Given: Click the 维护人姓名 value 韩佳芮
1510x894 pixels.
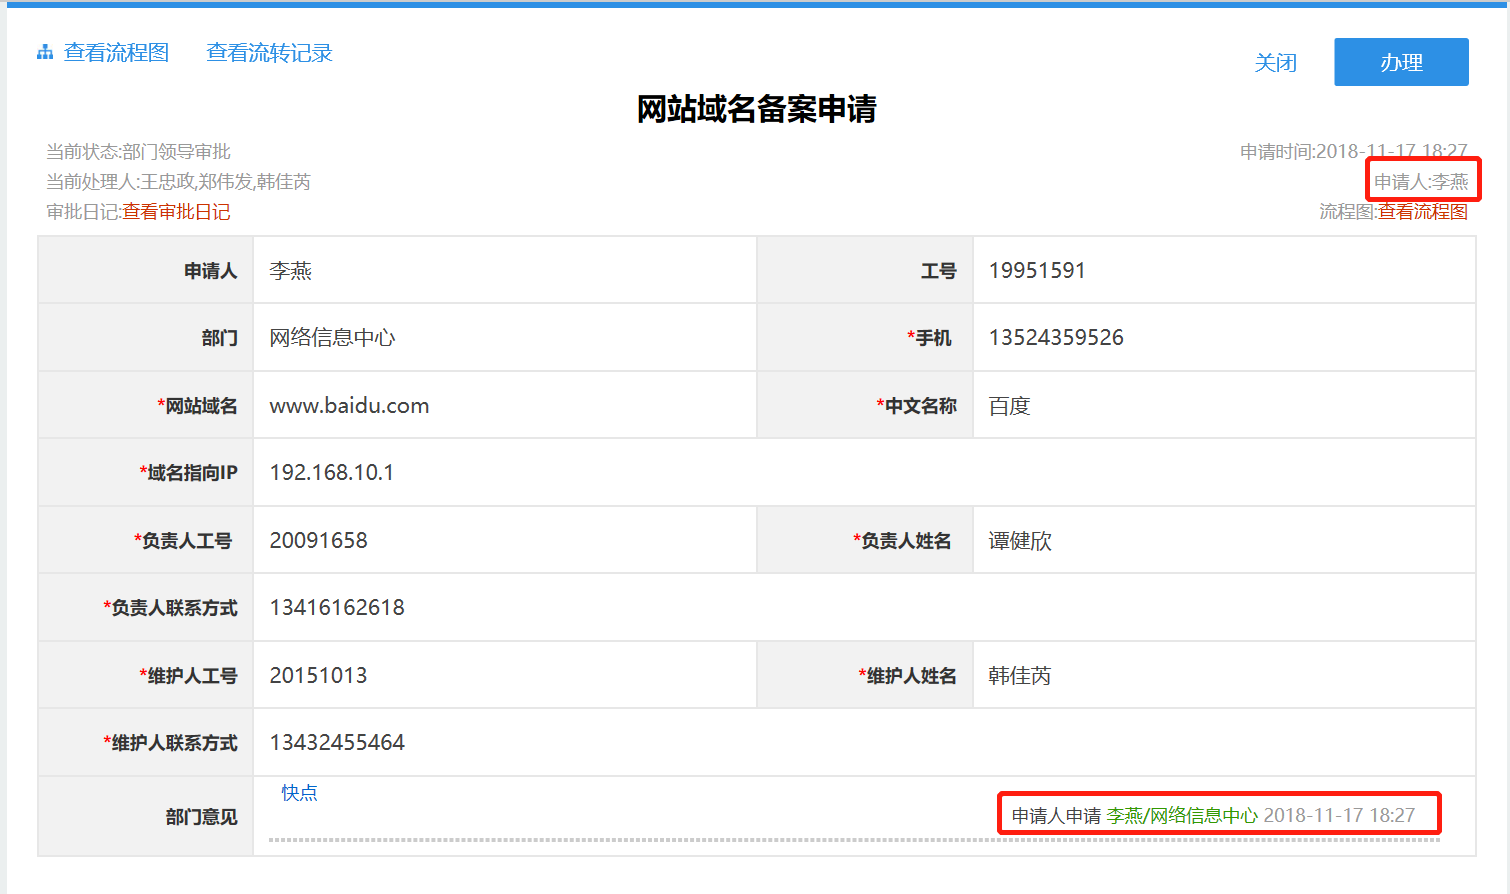Looking at the screenshot, I should coord(1020,676).
